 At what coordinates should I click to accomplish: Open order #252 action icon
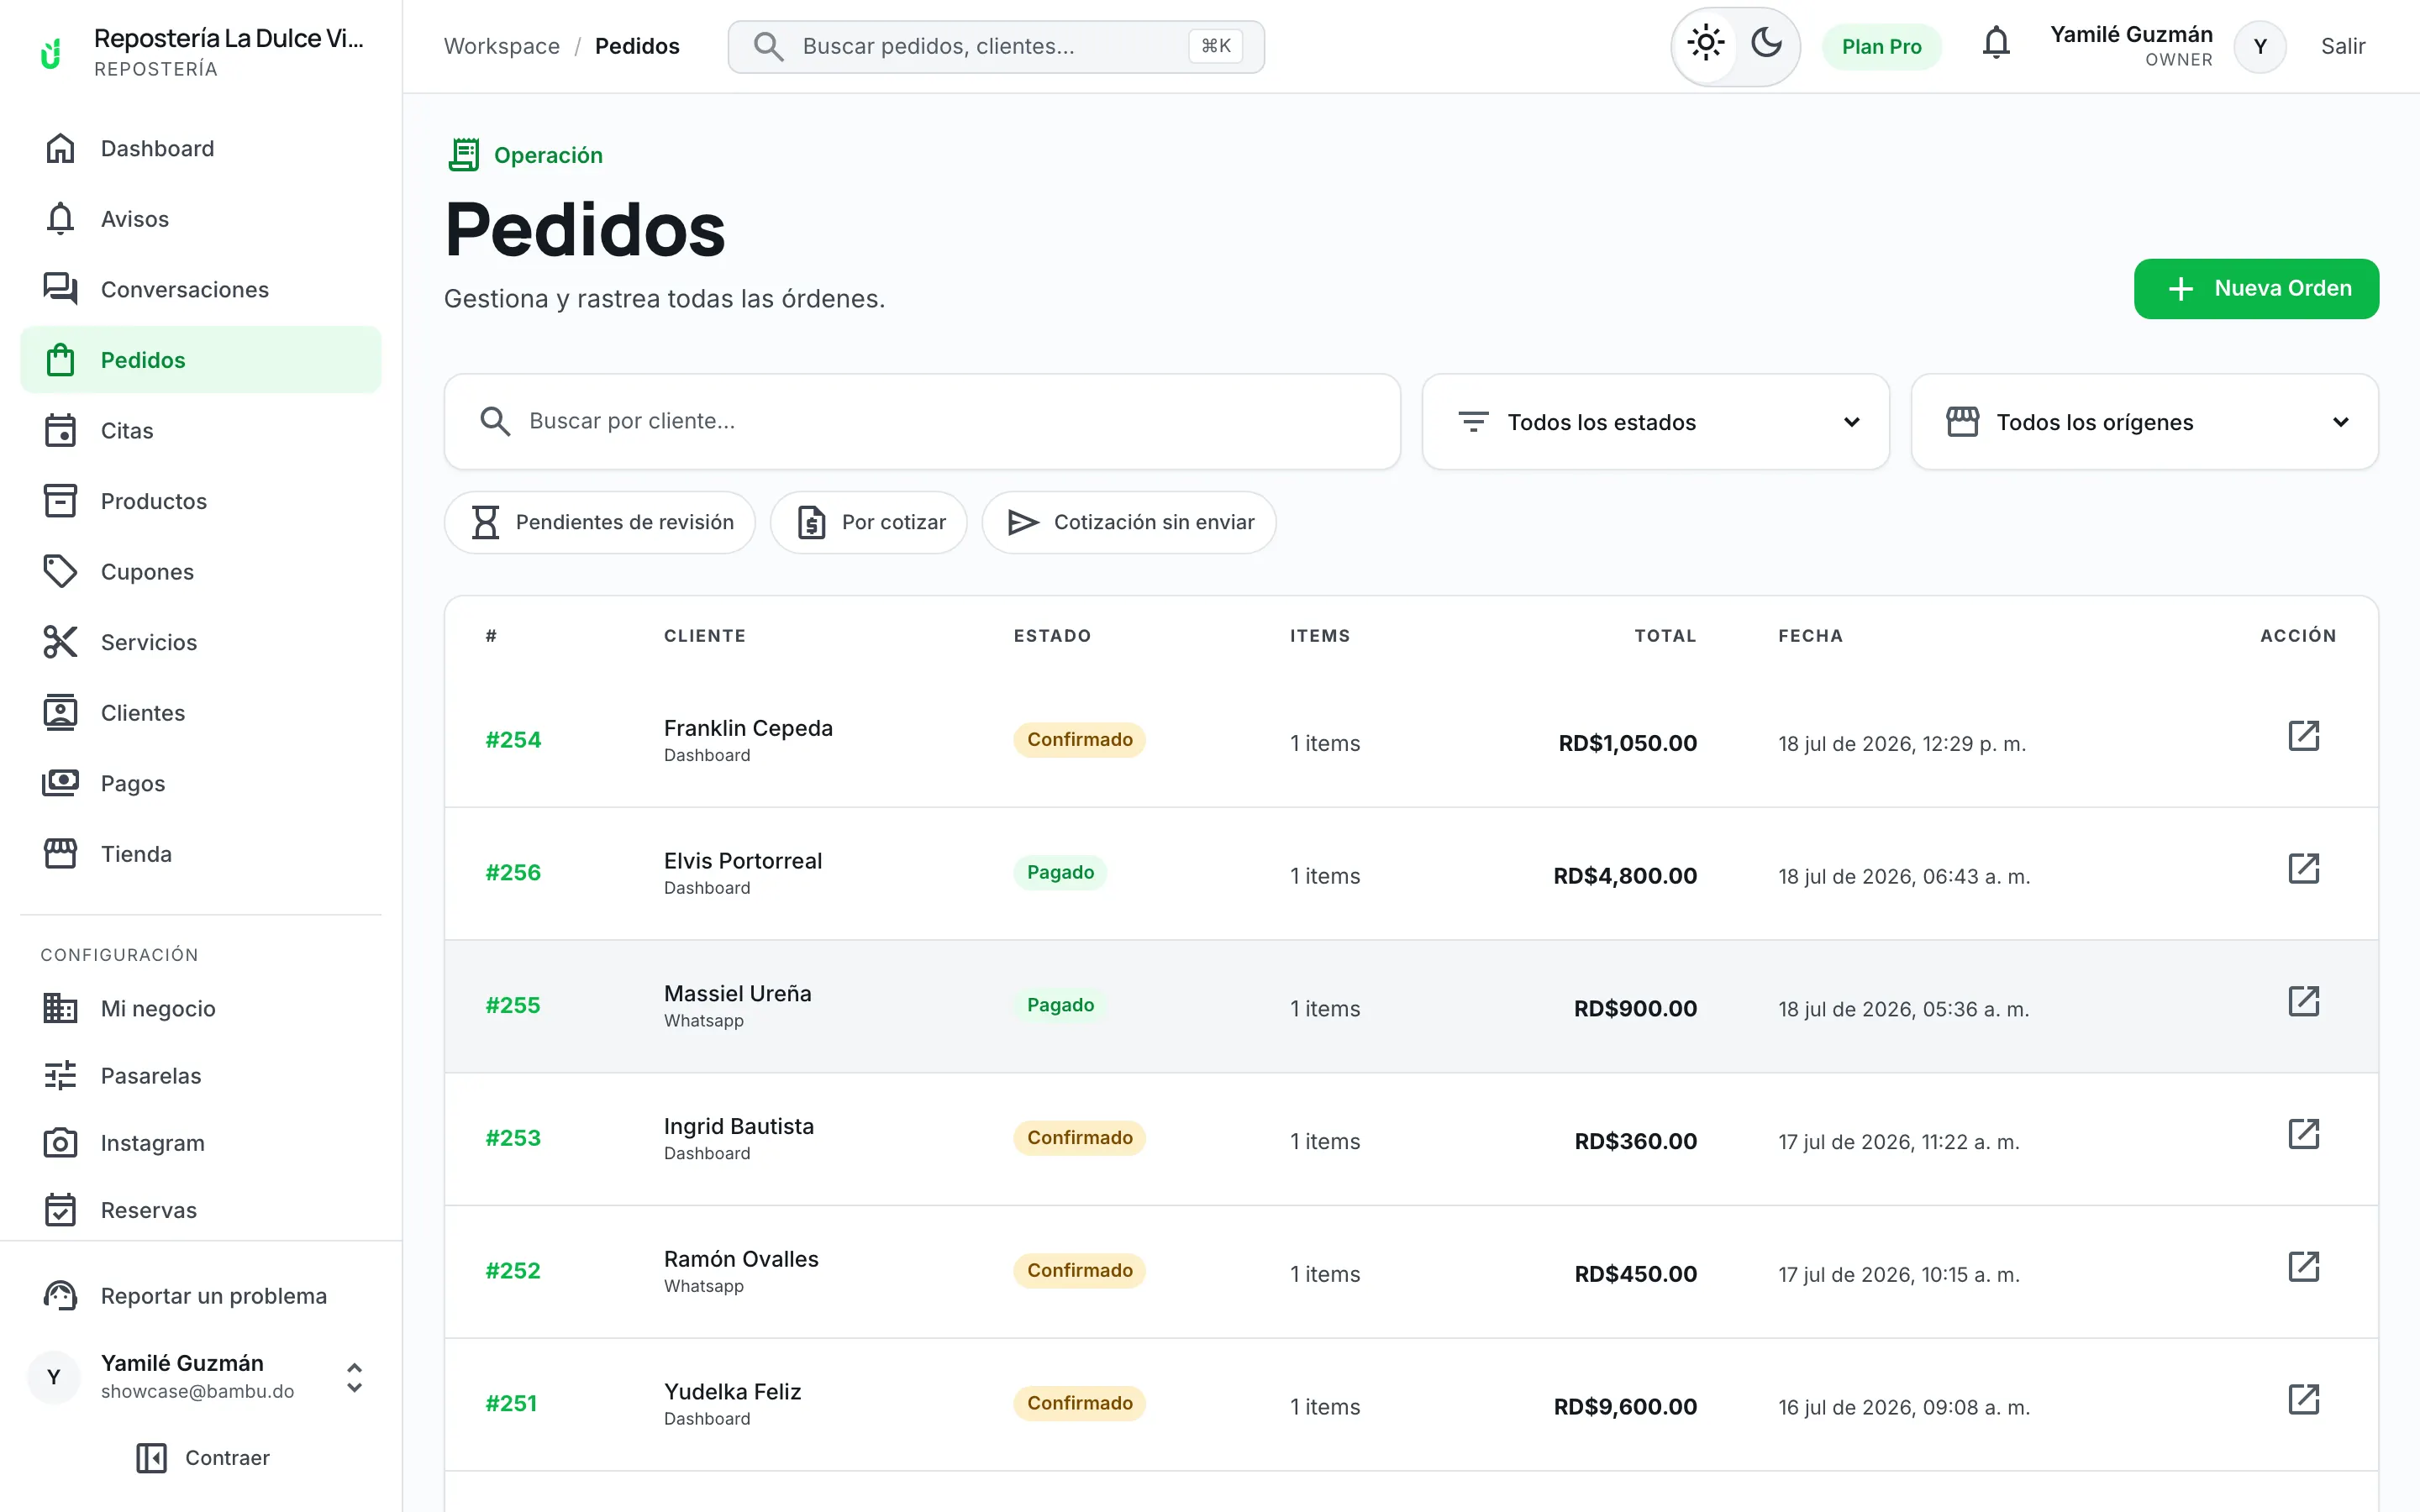click(x=2303, y=1268)
